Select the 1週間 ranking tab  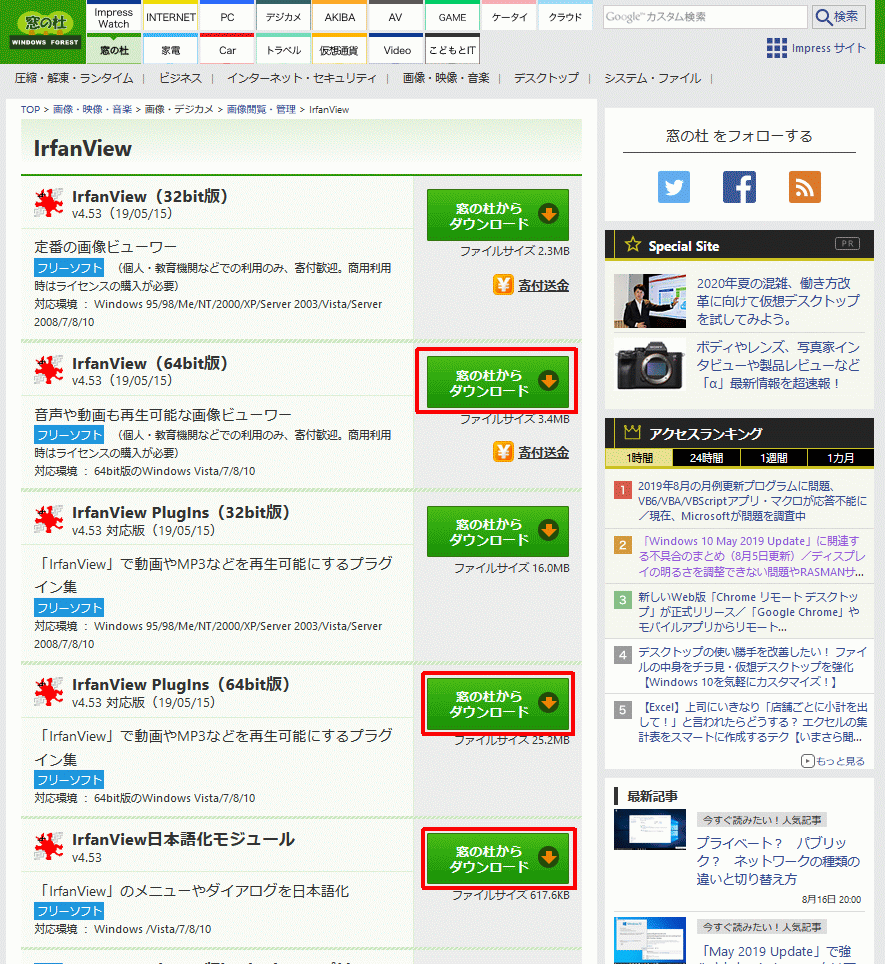point(774,458)
